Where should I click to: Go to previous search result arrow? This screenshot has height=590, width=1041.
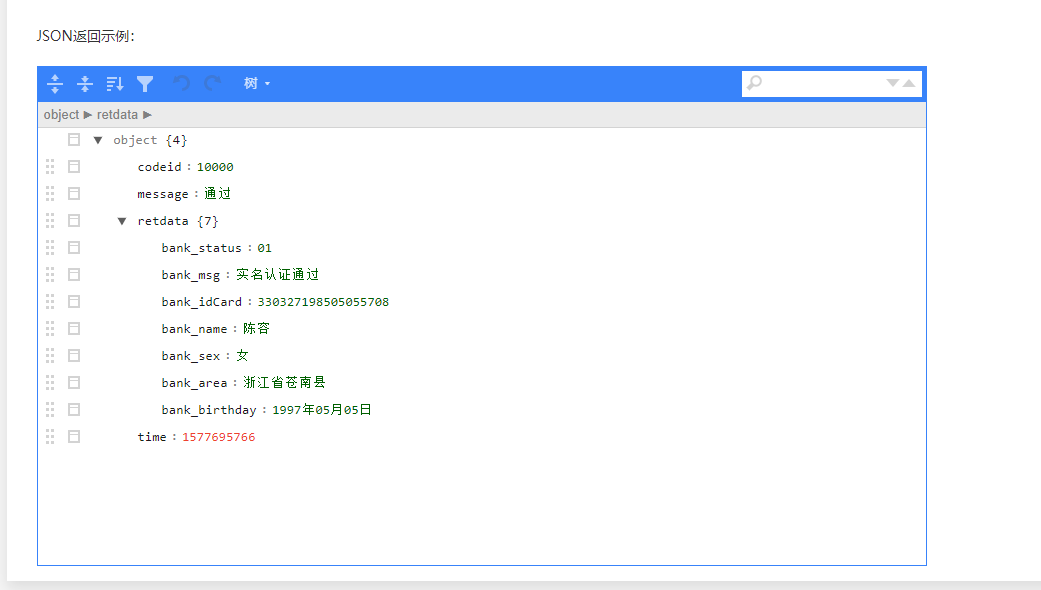tap(909, 83)
